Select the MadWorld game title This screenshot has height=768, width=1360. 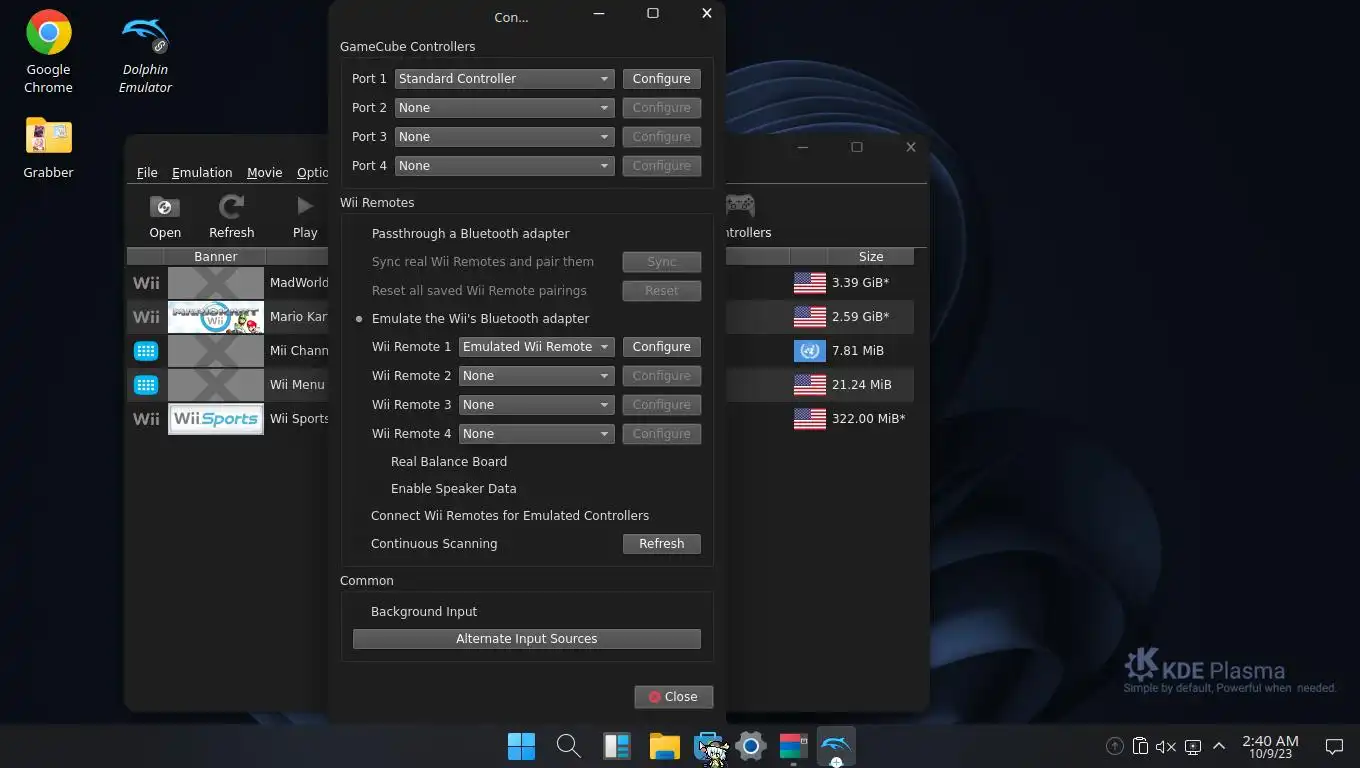click(x=298, y=283)
